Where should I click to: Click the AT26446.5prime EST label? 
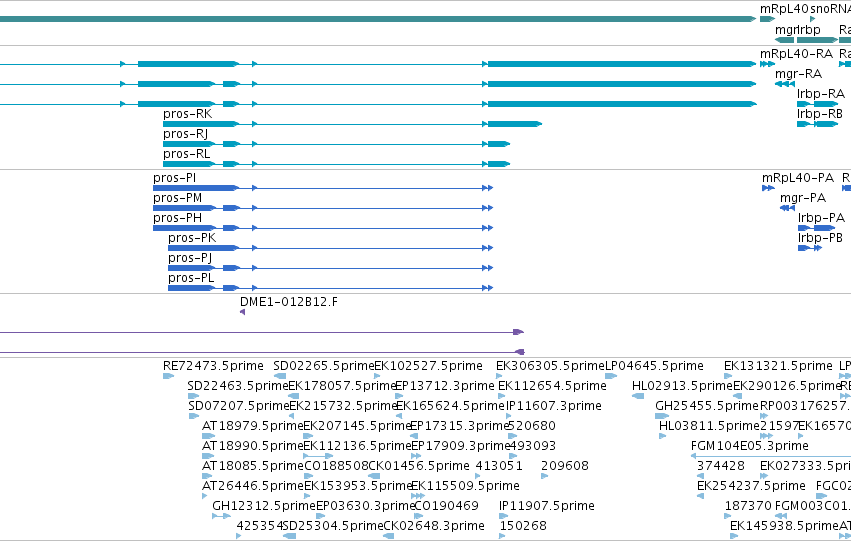pyautogui.click(x=252, y=487)
